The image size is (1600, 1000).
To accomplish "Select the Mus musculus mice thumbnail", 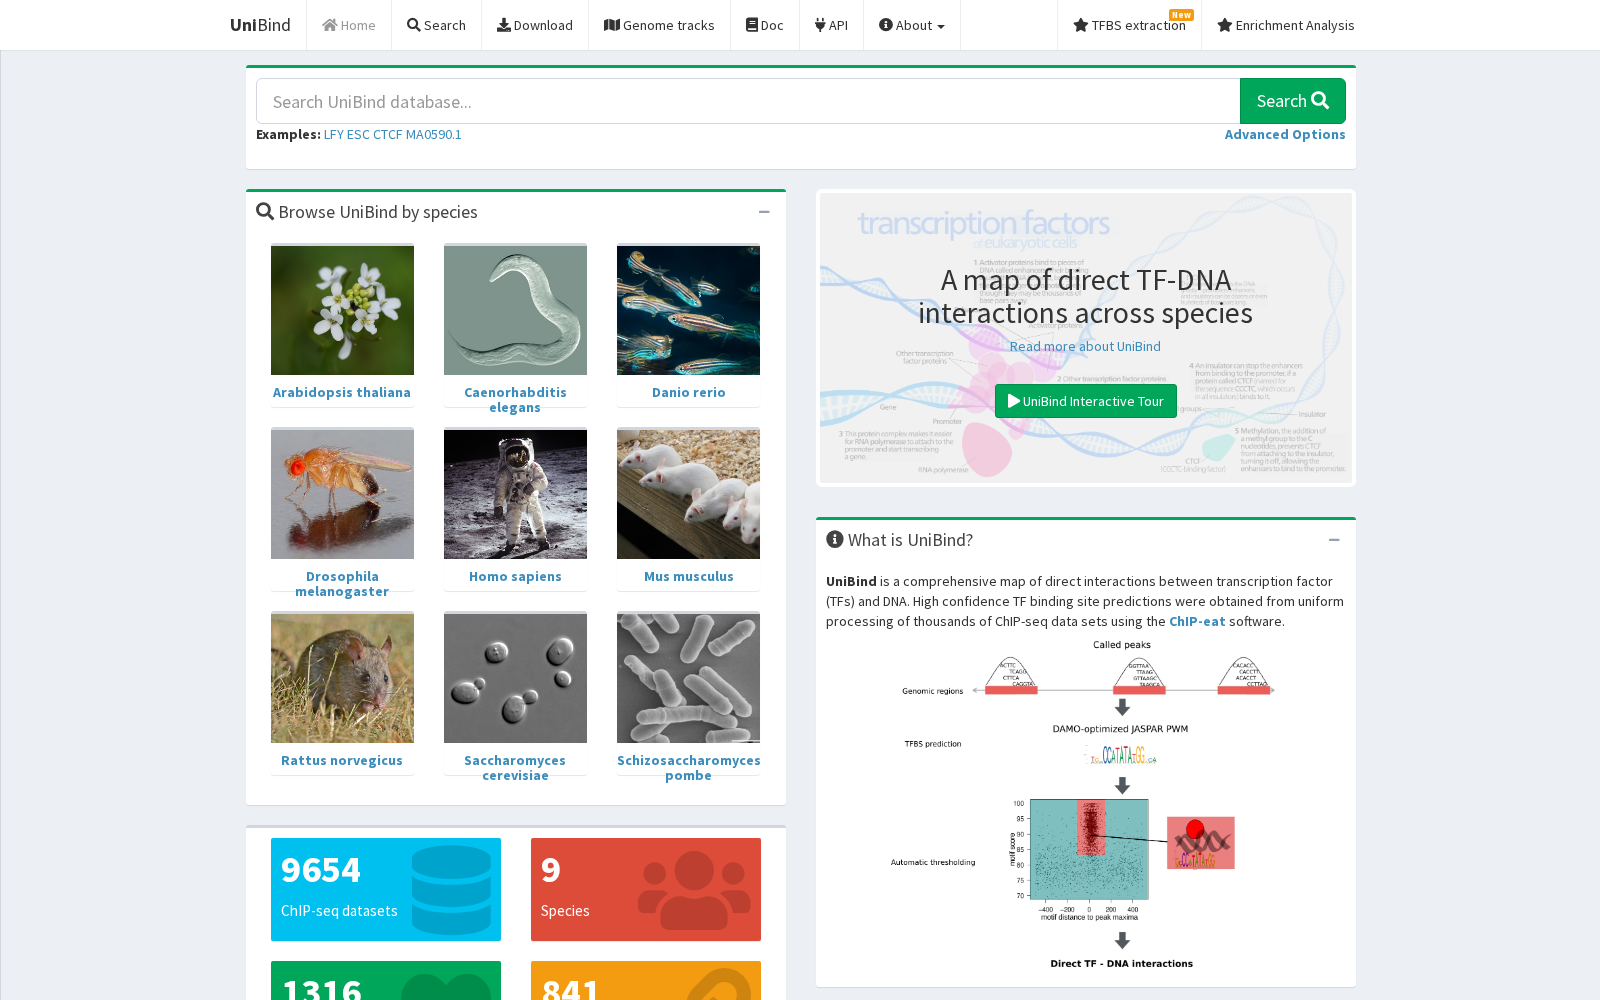I will point(688,494).
